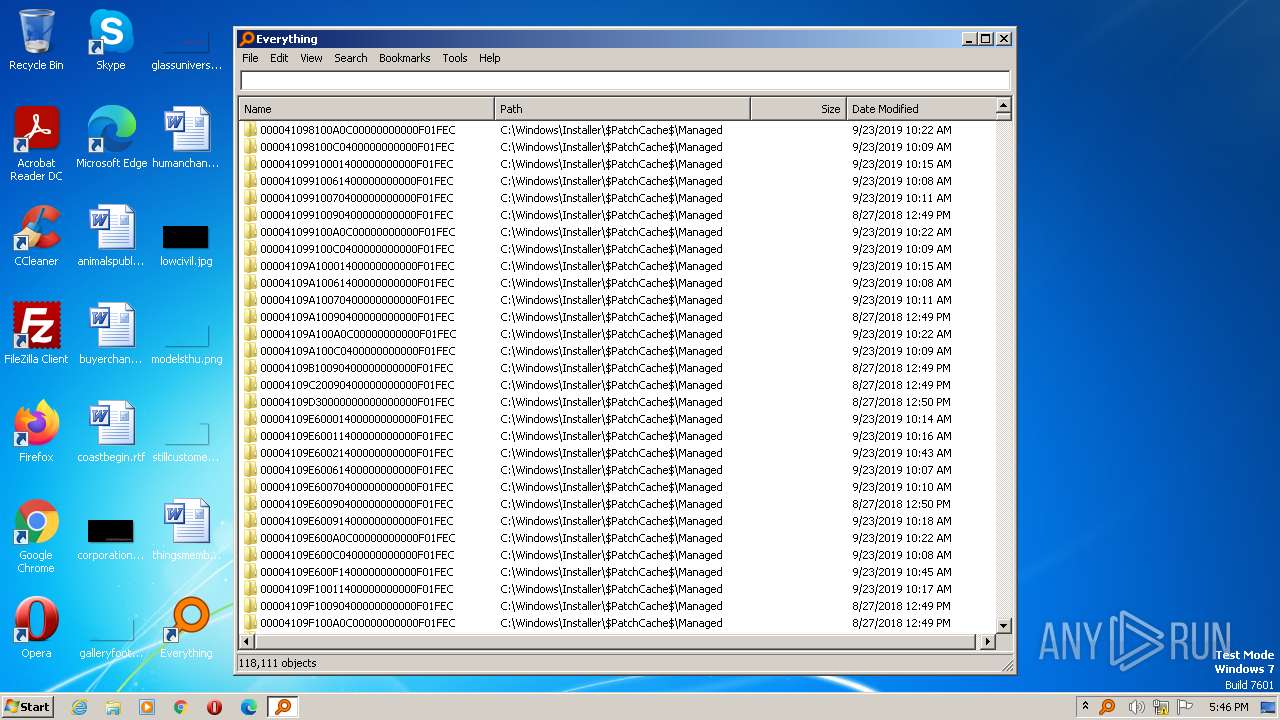
Task: Open the Tools menu
Action: click(455, 58)
